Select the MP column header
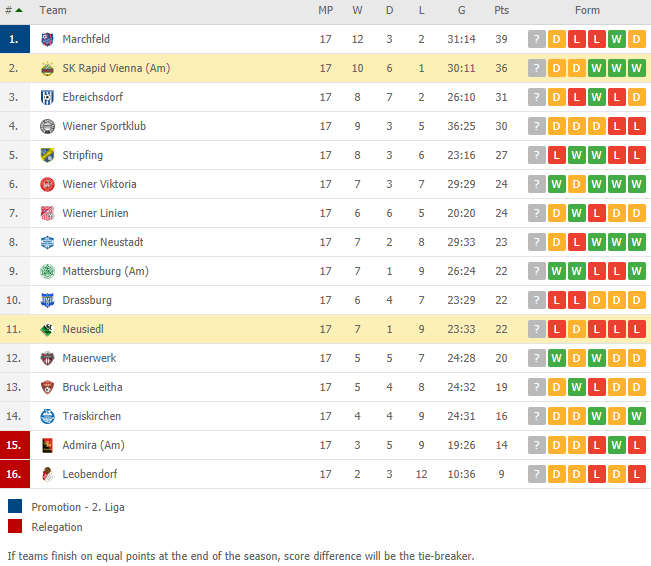 [x=326, y=10]
